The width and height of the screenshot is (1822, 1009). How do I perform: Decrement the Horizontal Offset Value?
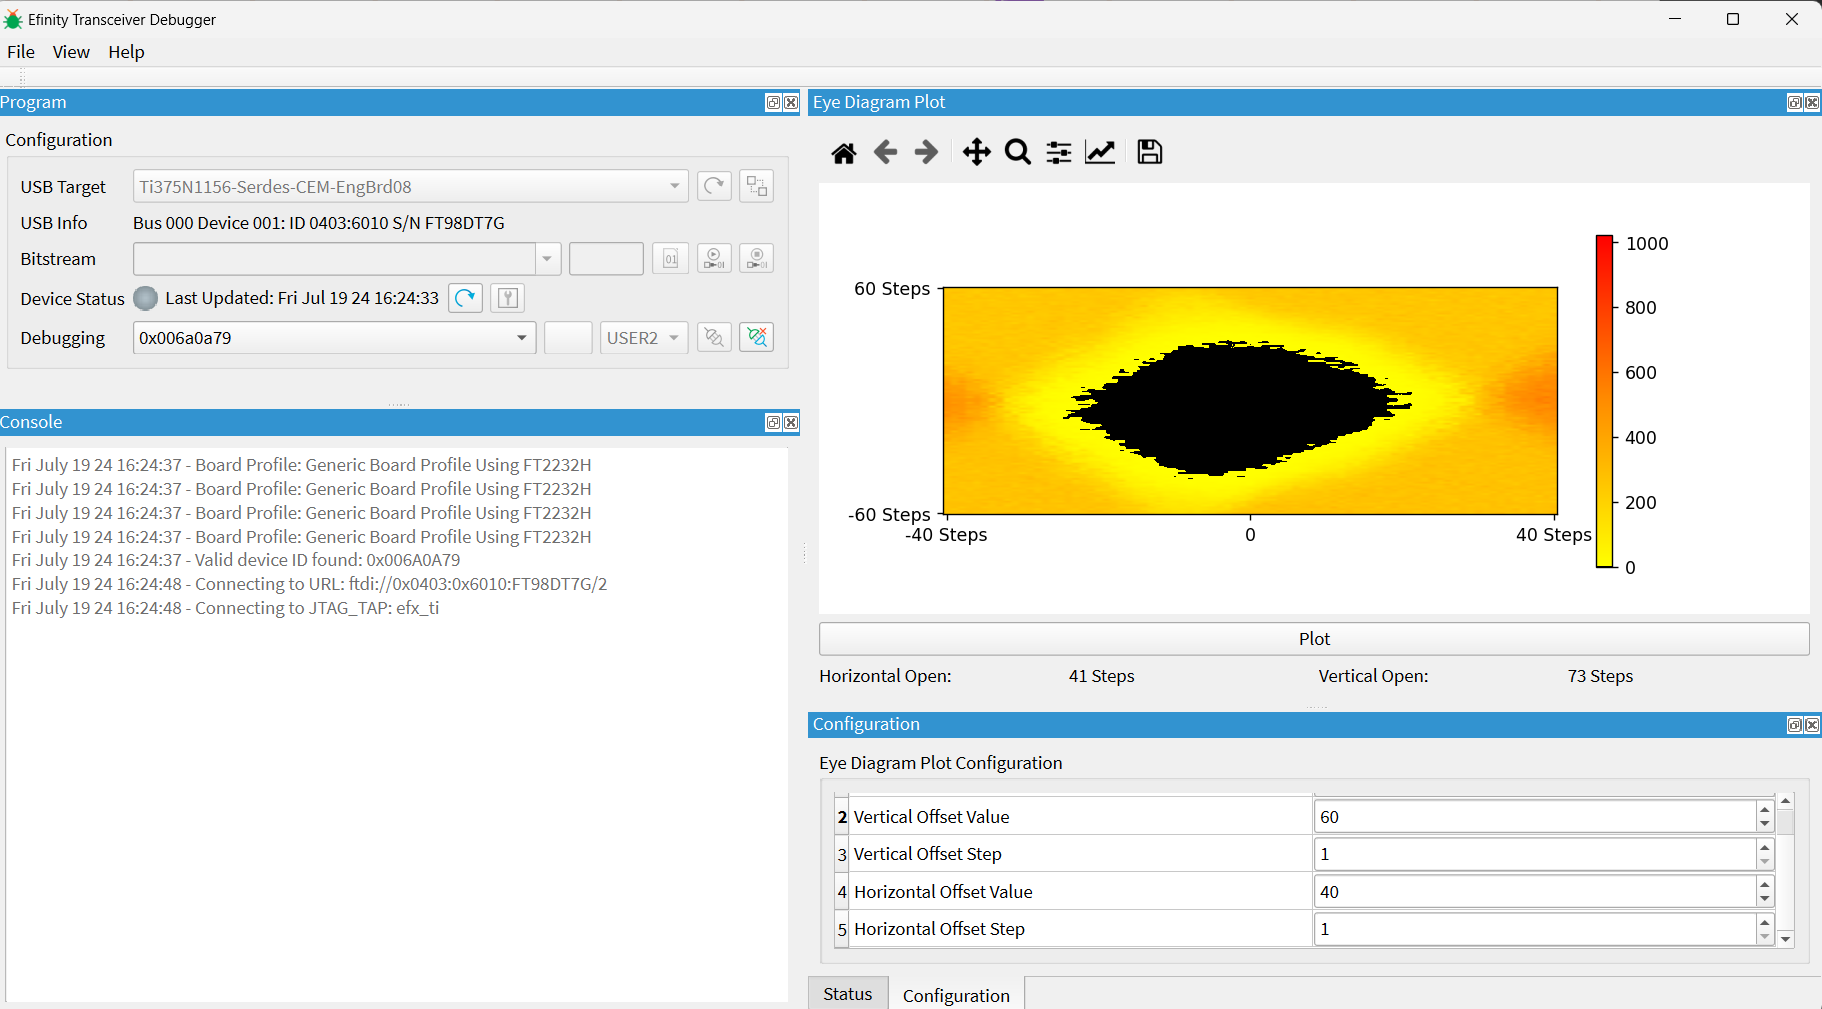pos(1765,899)
